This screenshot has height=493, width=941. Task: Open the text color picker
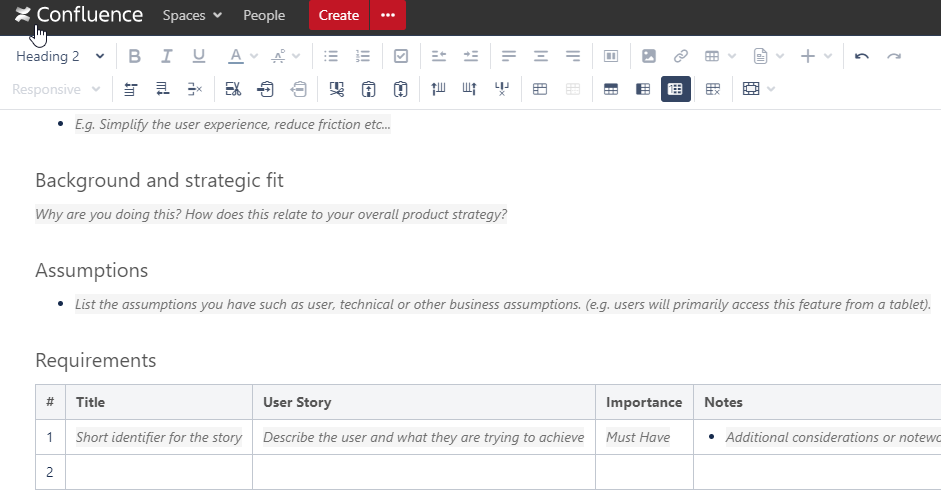tap(242, 56)
